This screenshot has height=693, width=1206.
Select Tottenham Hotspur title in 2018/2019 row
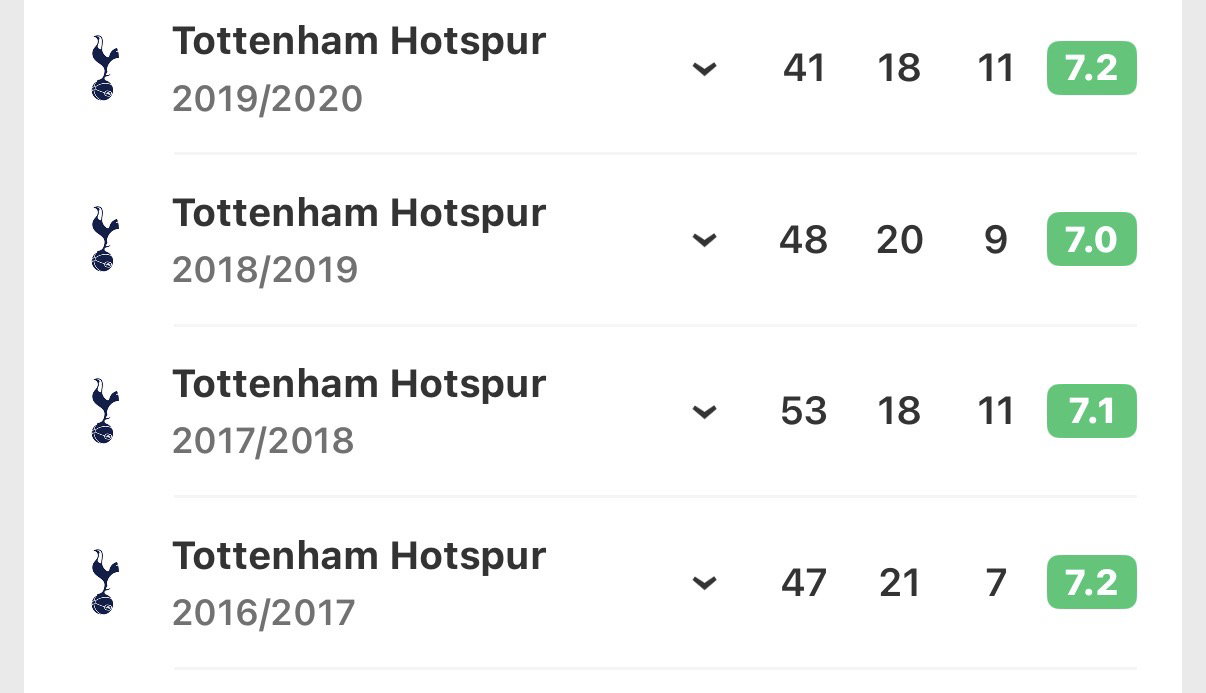(x=359, y=213)
